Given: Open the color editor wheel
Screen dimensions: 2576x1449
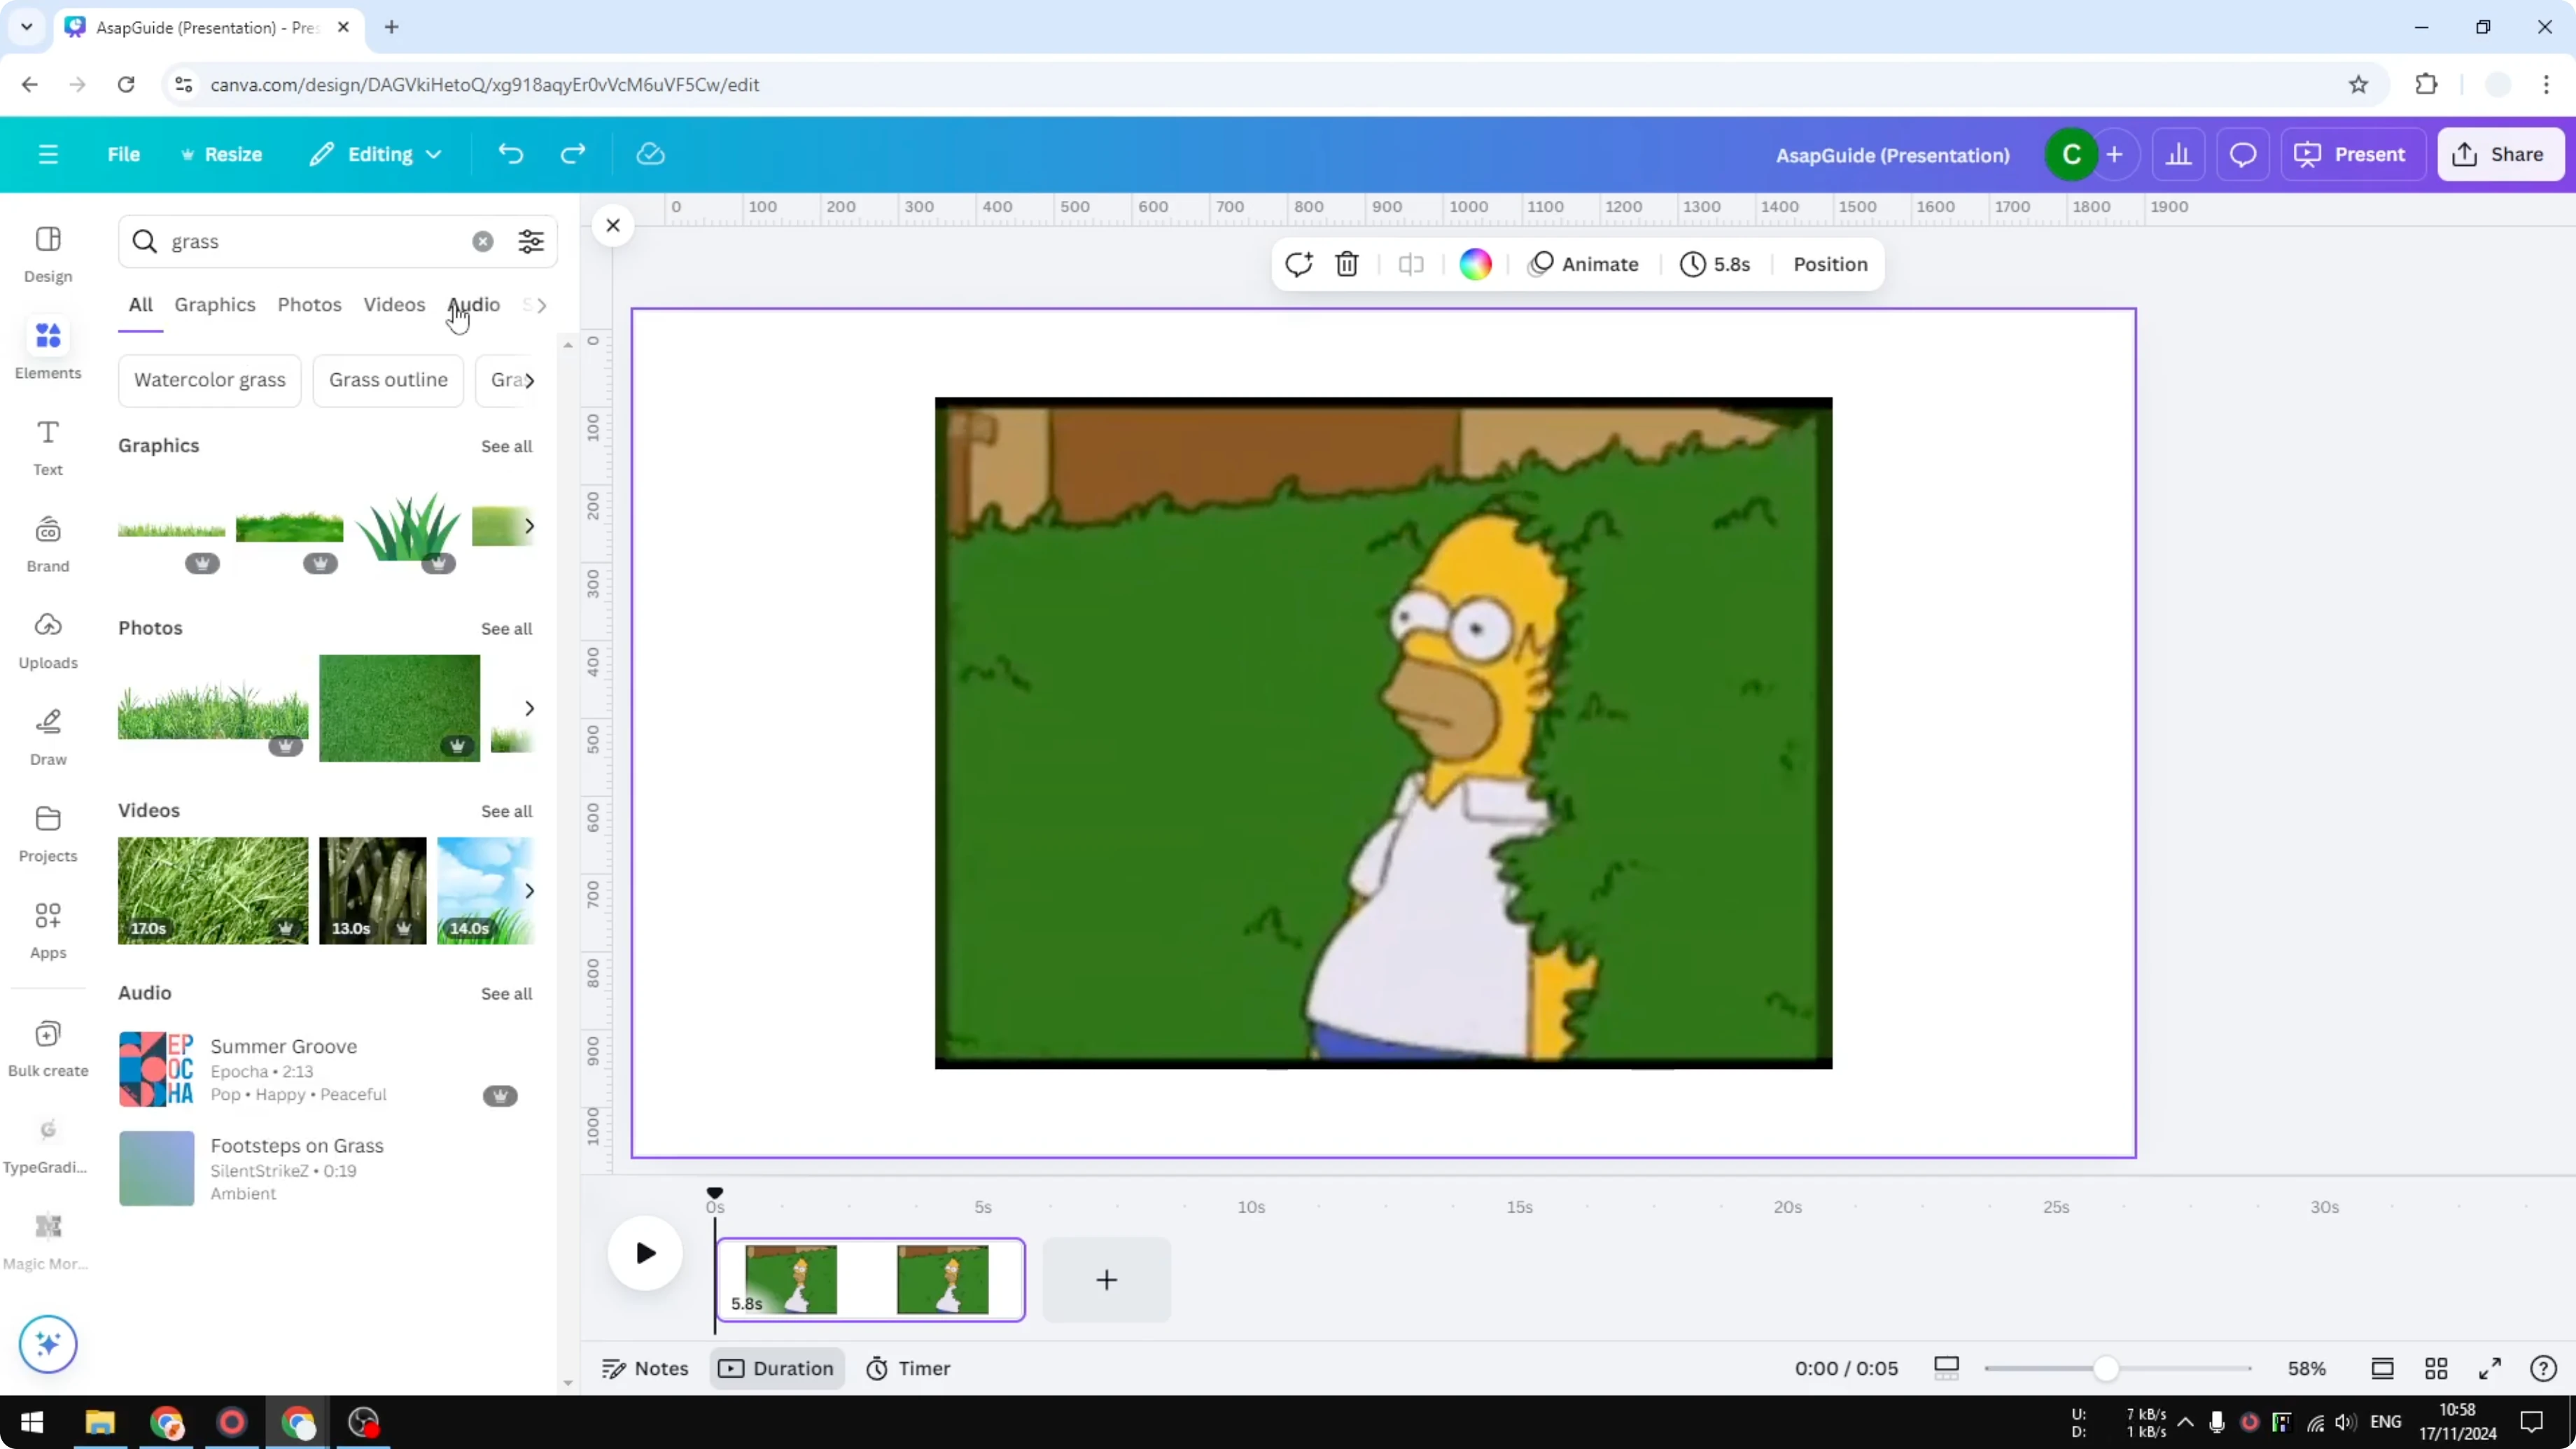Looking at the screenshot, I should click(x=1476, y=264).
